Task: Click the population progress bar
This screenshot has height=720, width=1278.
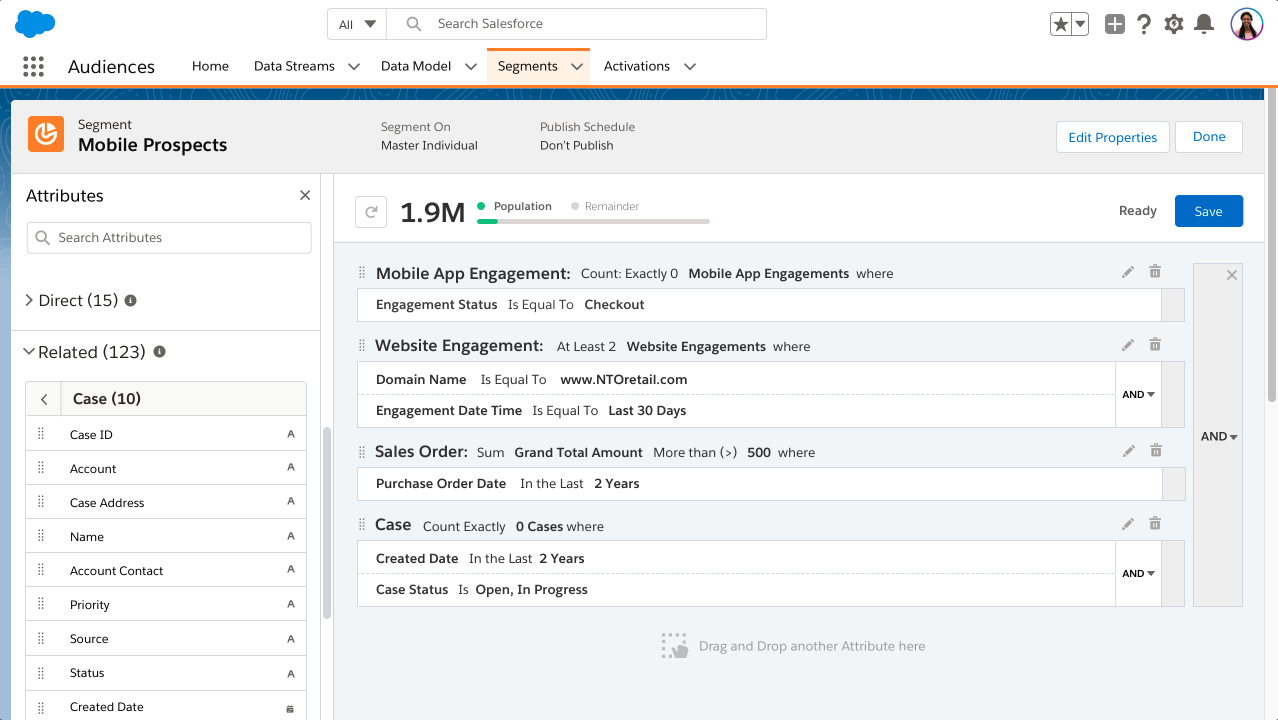Action: tap(593, 221)
